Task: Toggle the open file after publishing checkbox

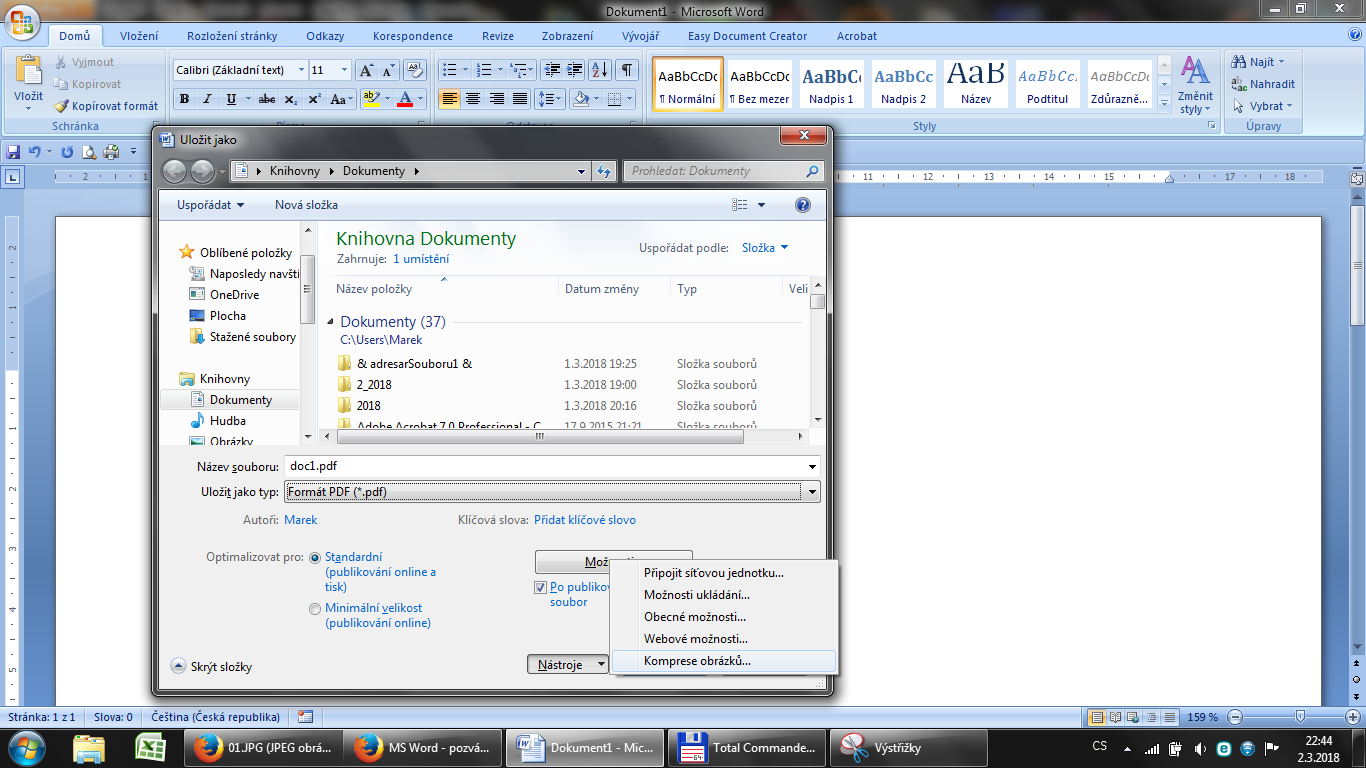Action: click(x=541, y=588)
